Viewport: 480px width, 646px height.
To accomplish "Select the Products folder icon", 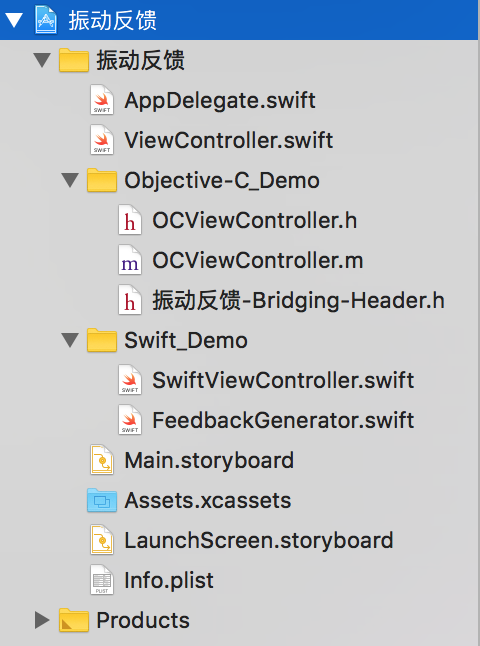I will click(x=74, y=620).
